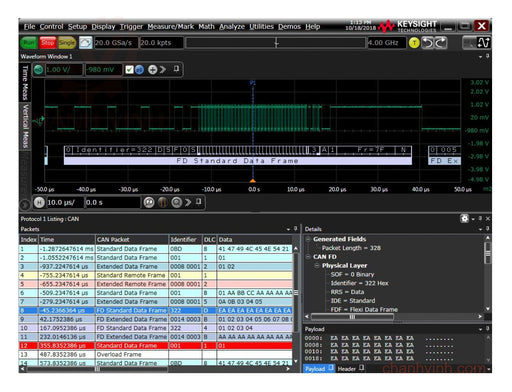Open the Vertical Meas side tab
This screenshot has height=392, width=512.
pyautogui.click(x=25, y=126)
